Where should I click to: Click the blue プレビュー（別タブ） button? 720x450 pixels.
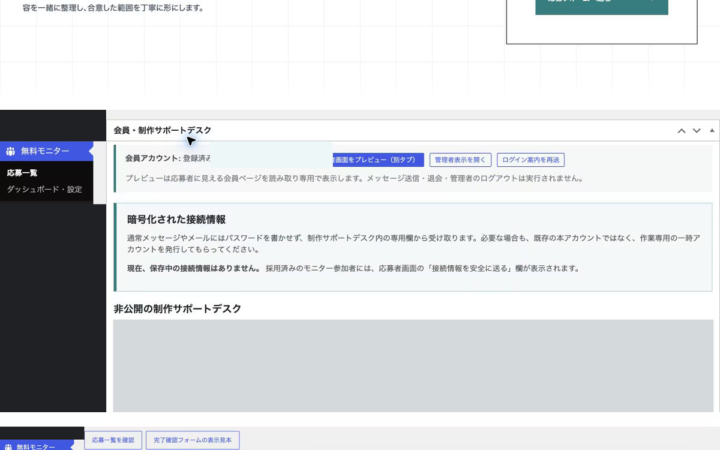[x=378, y=160]
